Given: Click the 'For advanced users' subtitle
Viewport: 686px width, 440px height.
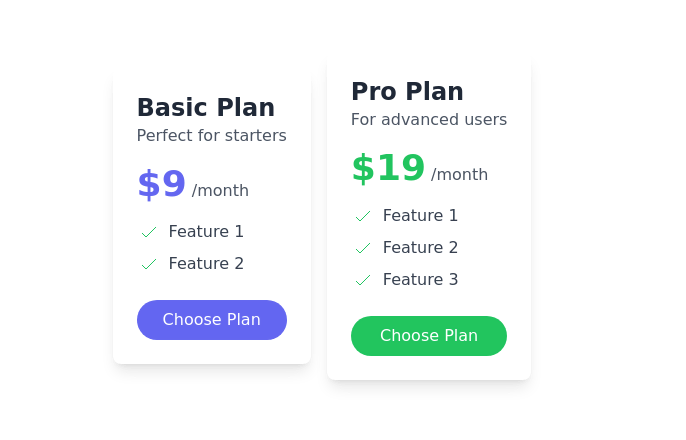Looking at the screenshot, I should 429,120.
